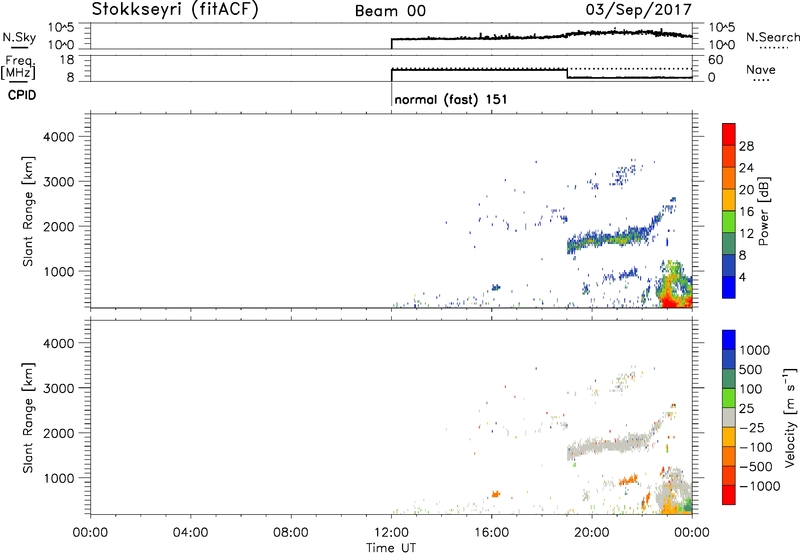
Task: Click the bottom blue segment of Power colorbar
Action: [729, 287]
